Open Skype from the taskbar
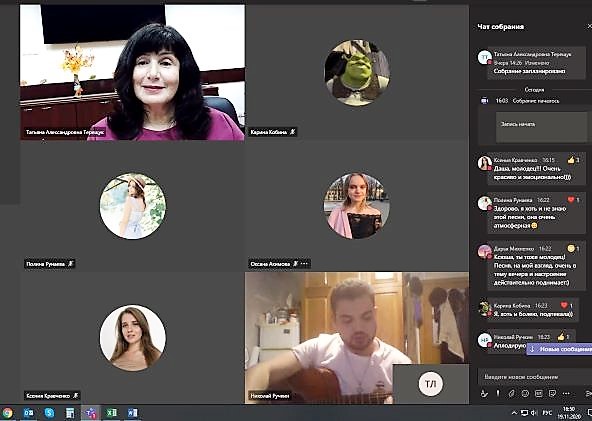Image resolution: width=592 pixels, height=421 pixels. point(49,413)
